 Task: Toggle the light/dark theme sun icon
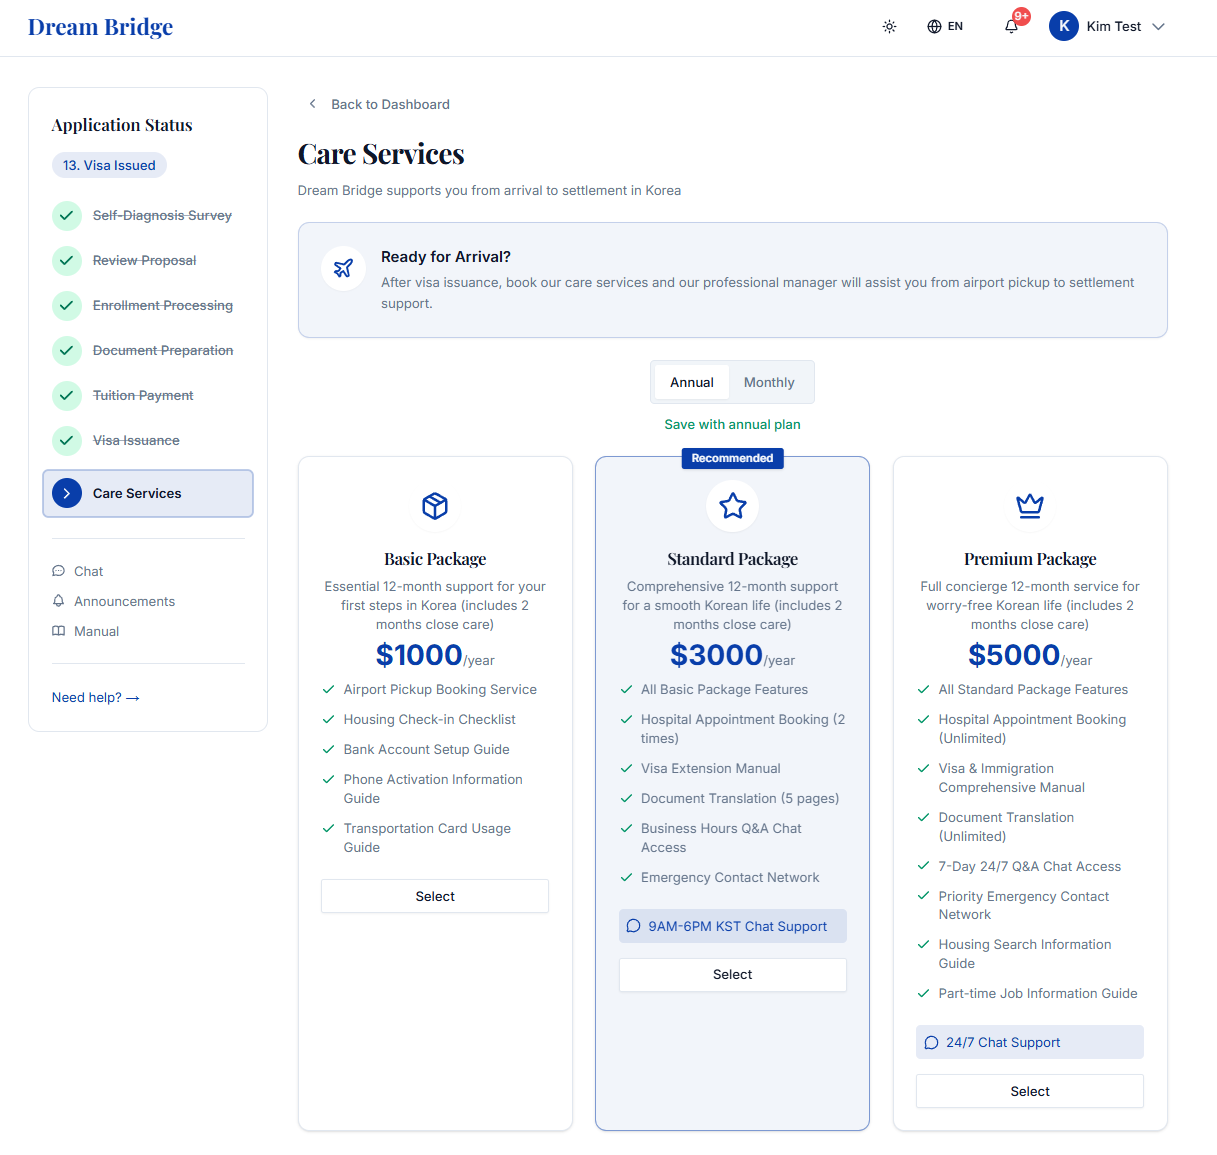[889, 27]
